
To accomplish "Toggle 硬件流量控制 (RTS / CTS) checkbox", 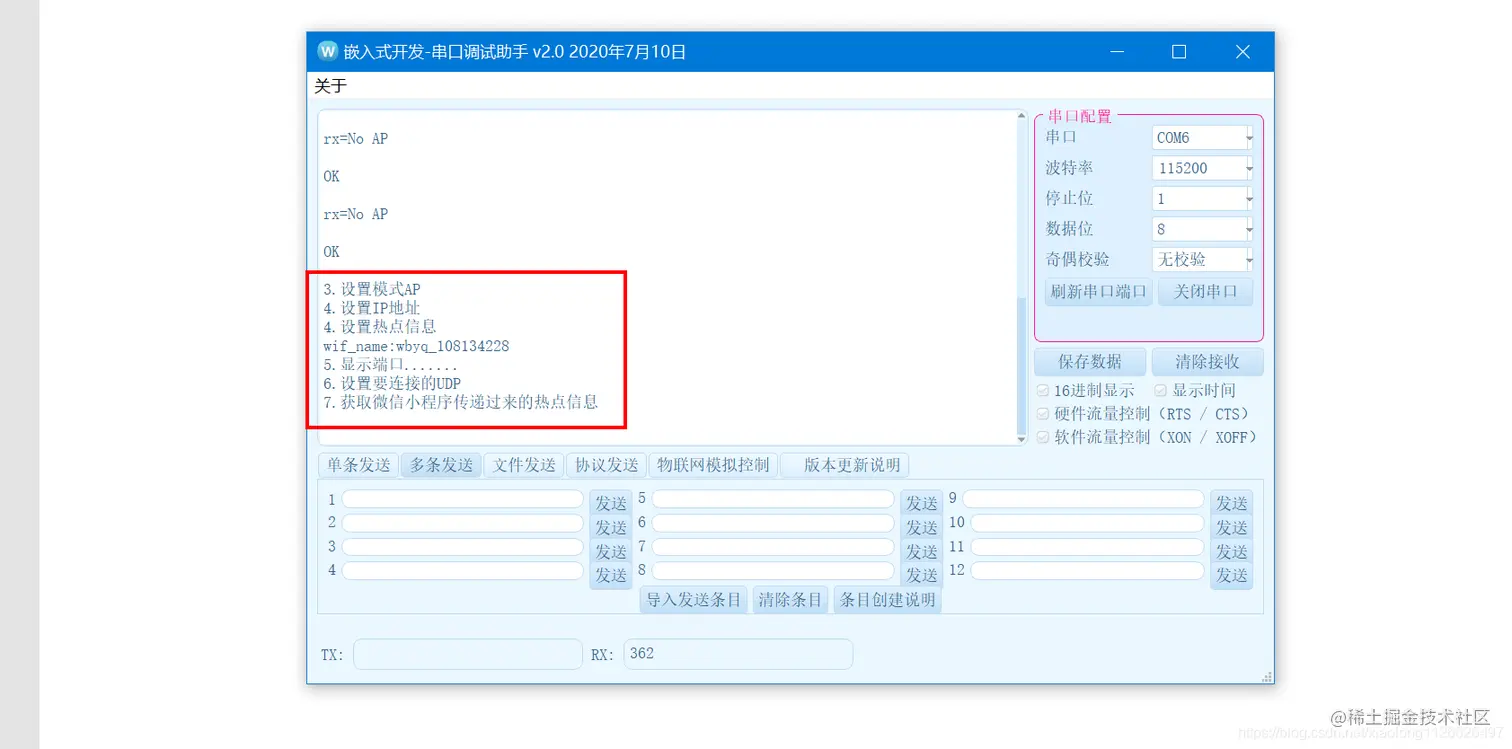I will (1043, 413).
